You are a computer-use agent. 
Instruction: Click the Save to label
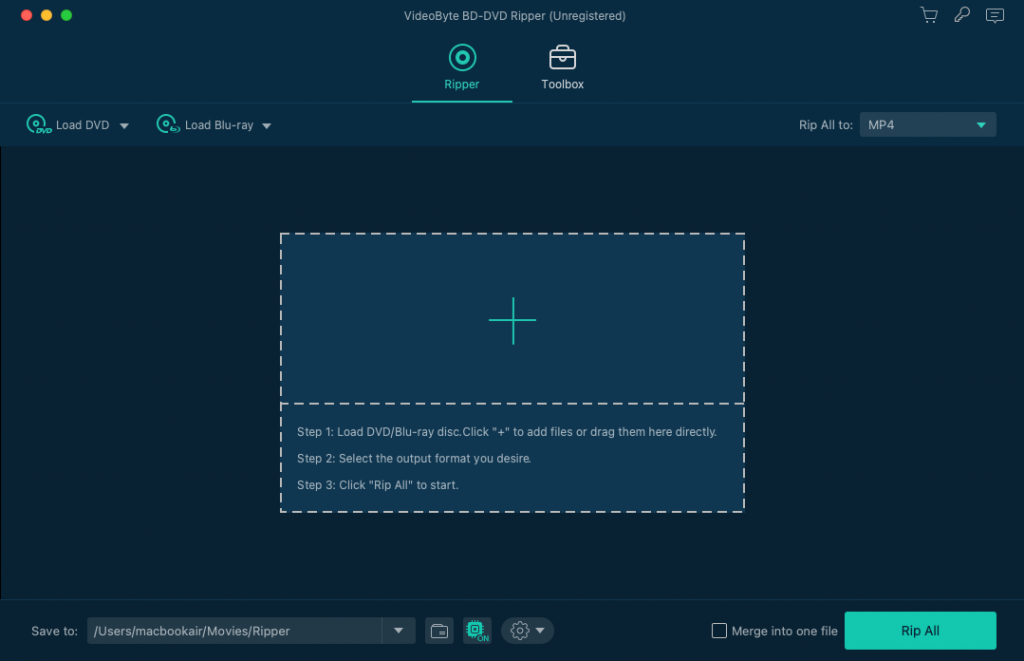[x=54, y=631]
